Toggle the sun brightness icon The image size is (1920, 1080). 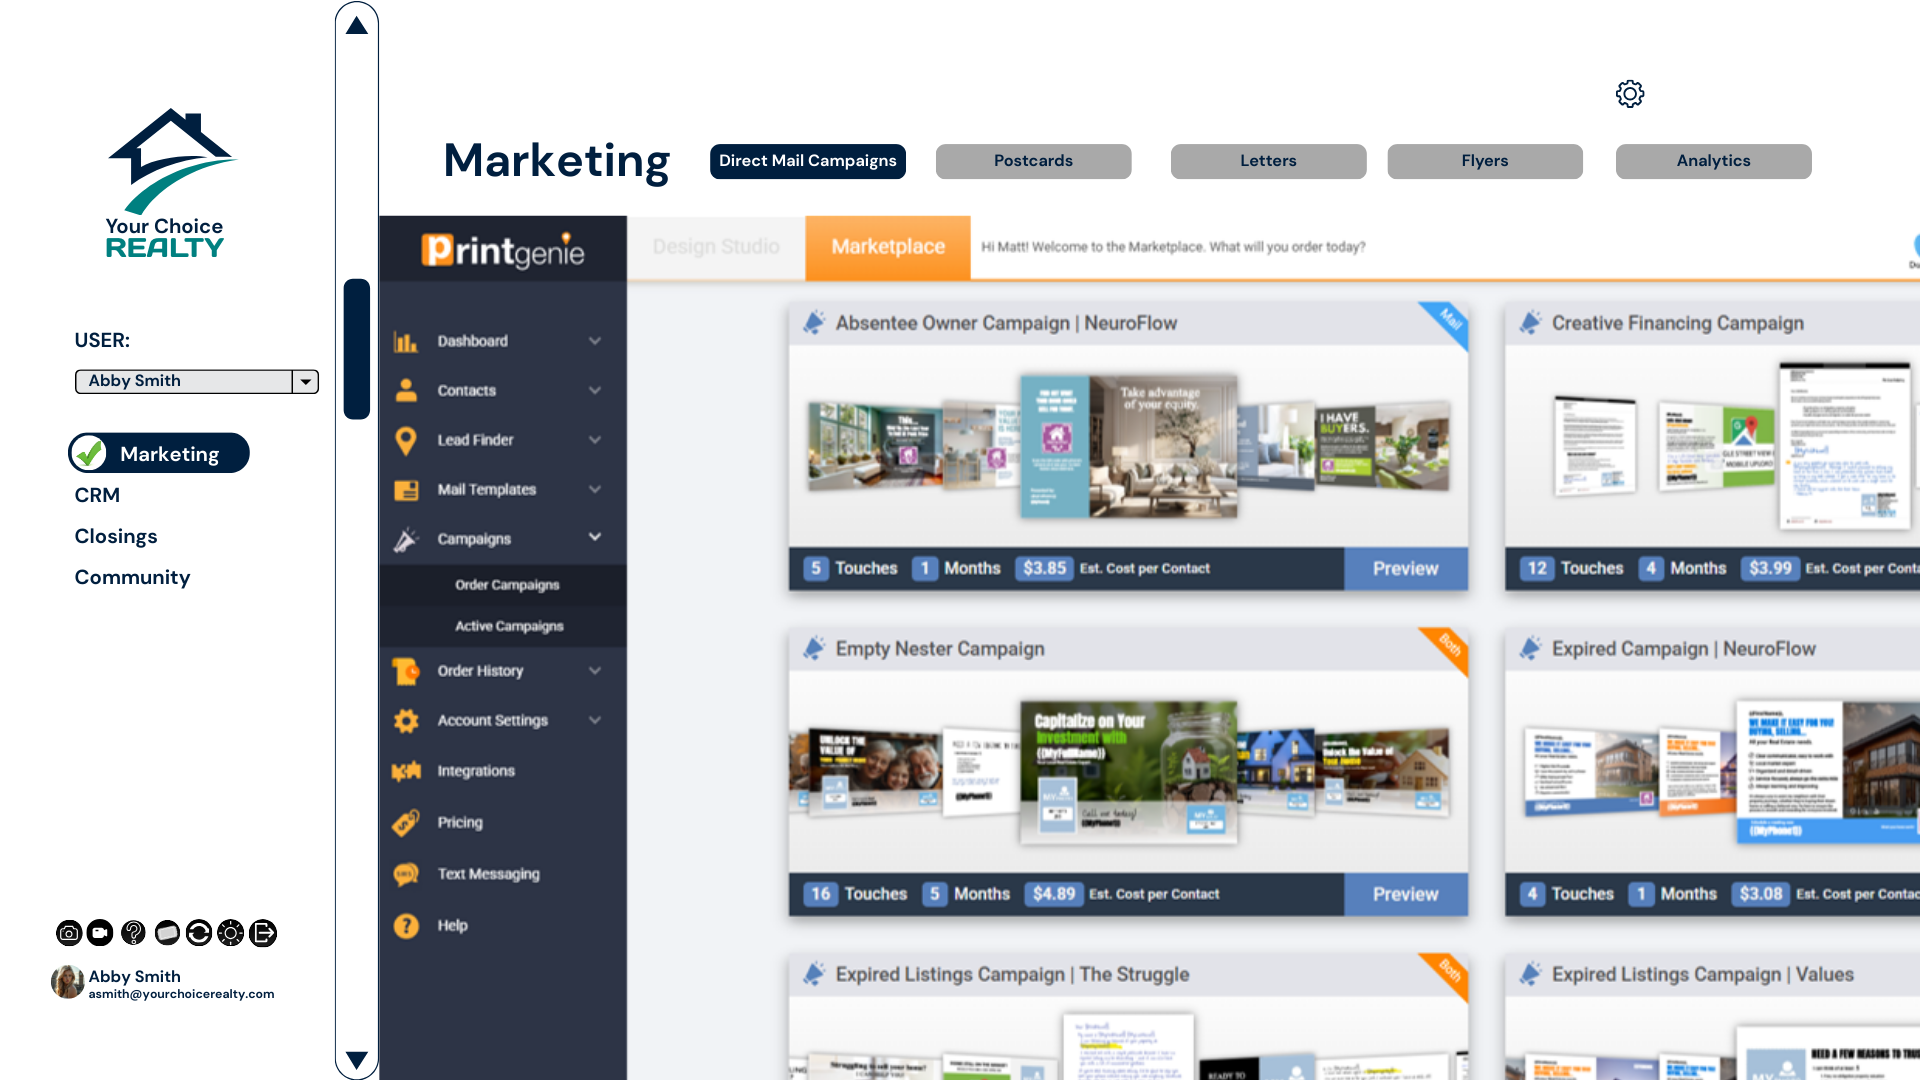coord(231,933)
